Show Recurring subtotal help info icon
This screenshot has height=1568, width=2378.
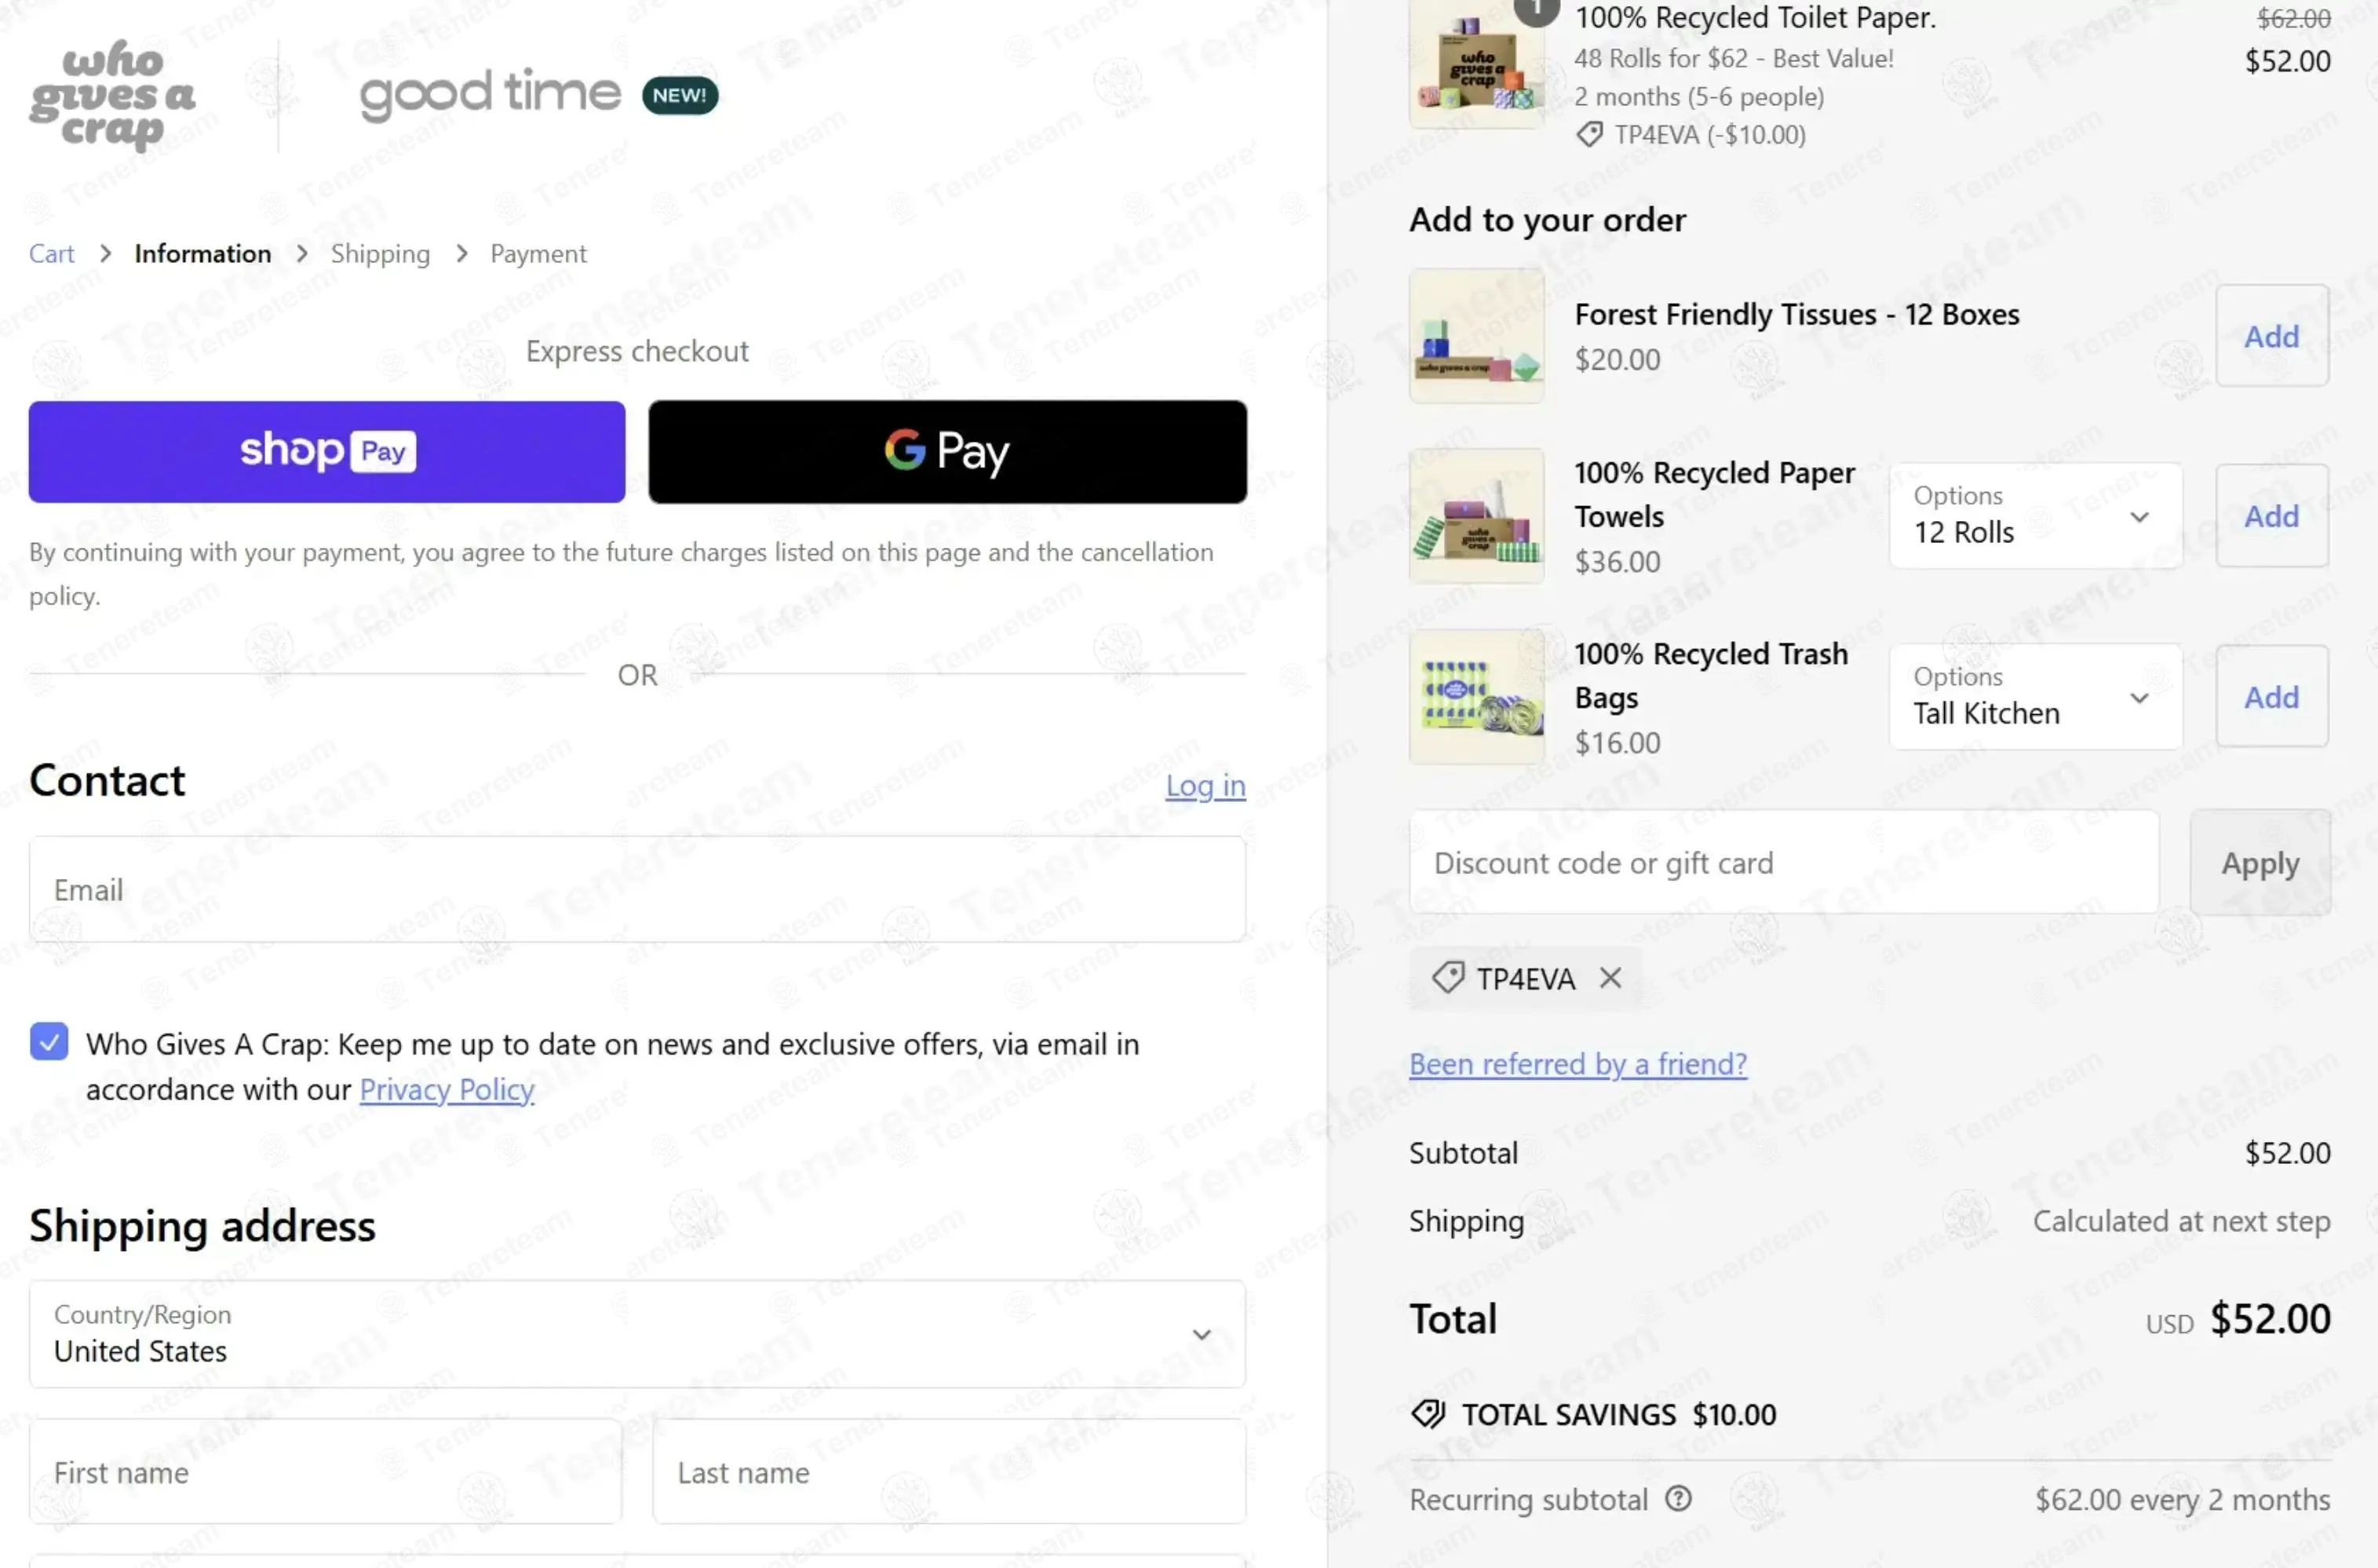pos(1678,1498)
